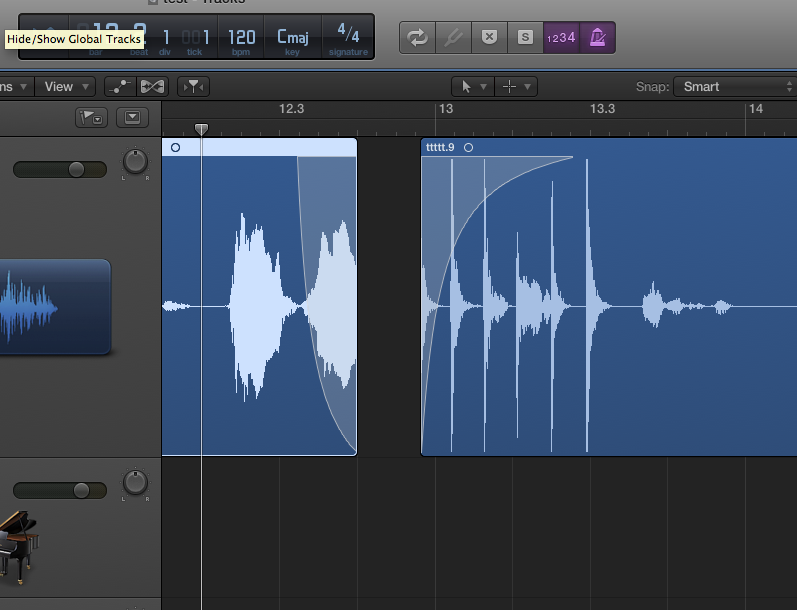
Task: Click loop circle icon beside ttttt.9
Action: tap(468, 147)
